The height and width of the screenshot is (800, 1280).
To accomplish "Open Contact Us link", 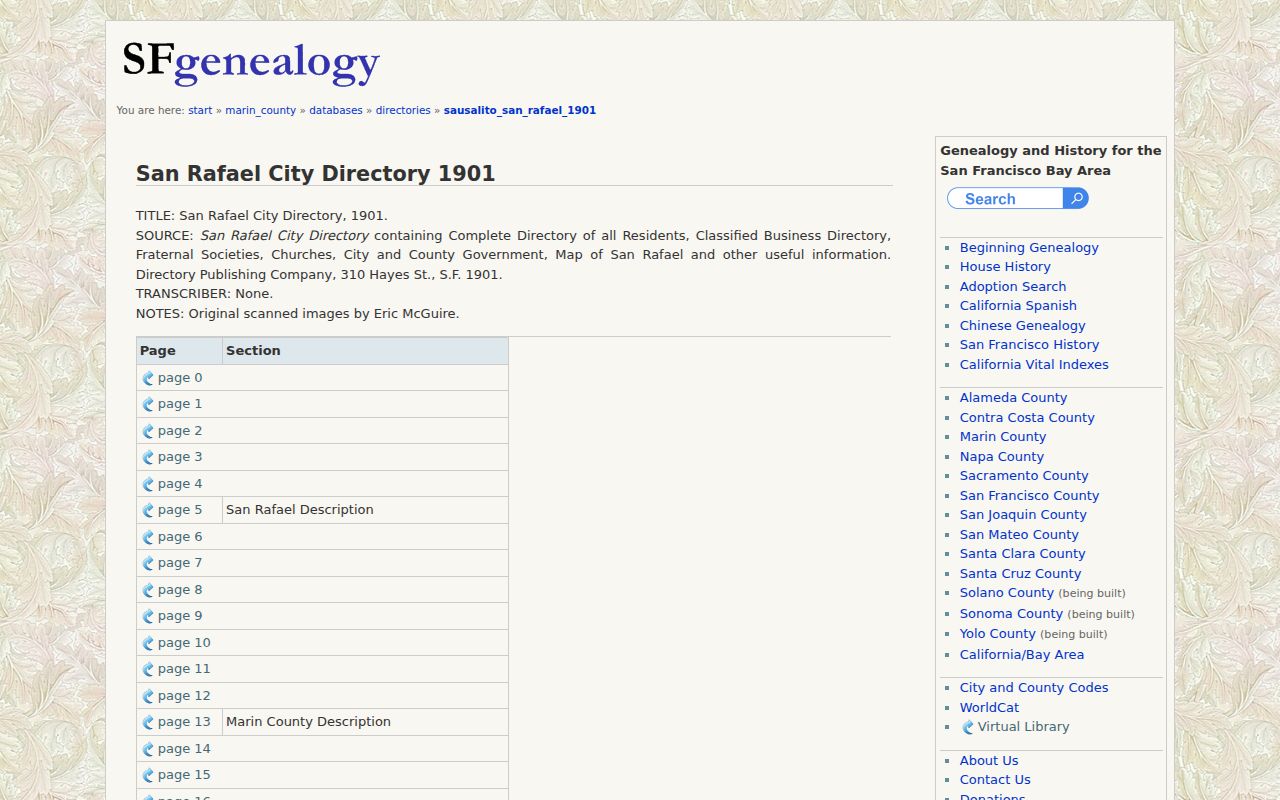I will coord(995,780).
